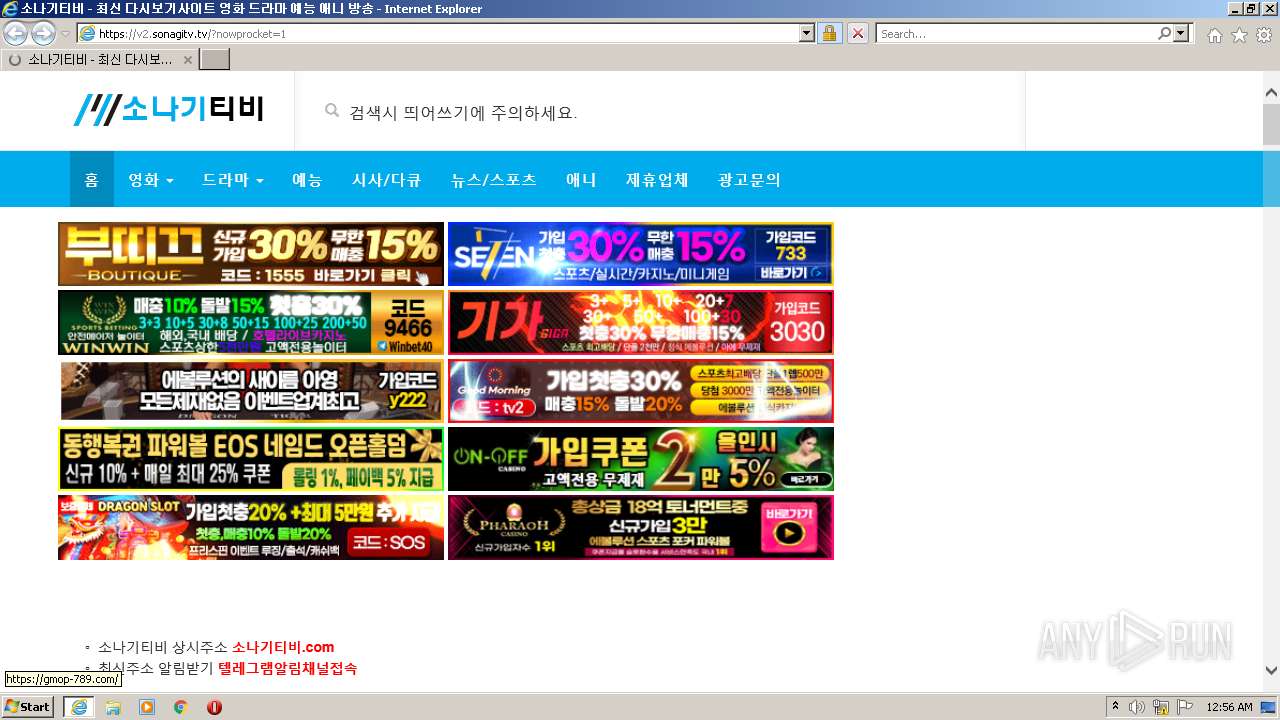Click the network tray icon
This screenshot has width=1280, height=720.
point(1161,707)
